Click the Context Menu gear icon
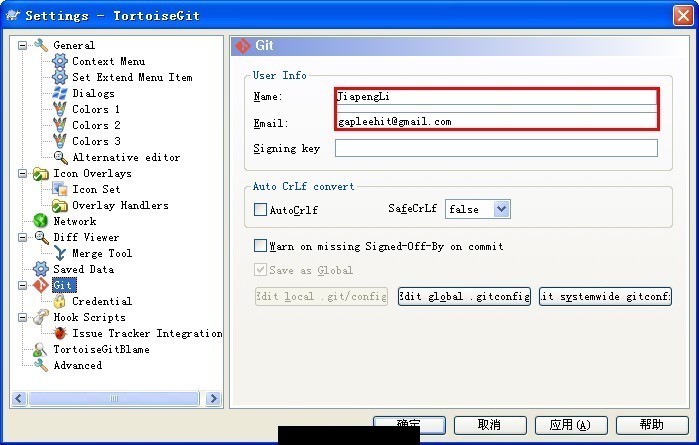 click(x=60, y=61)
